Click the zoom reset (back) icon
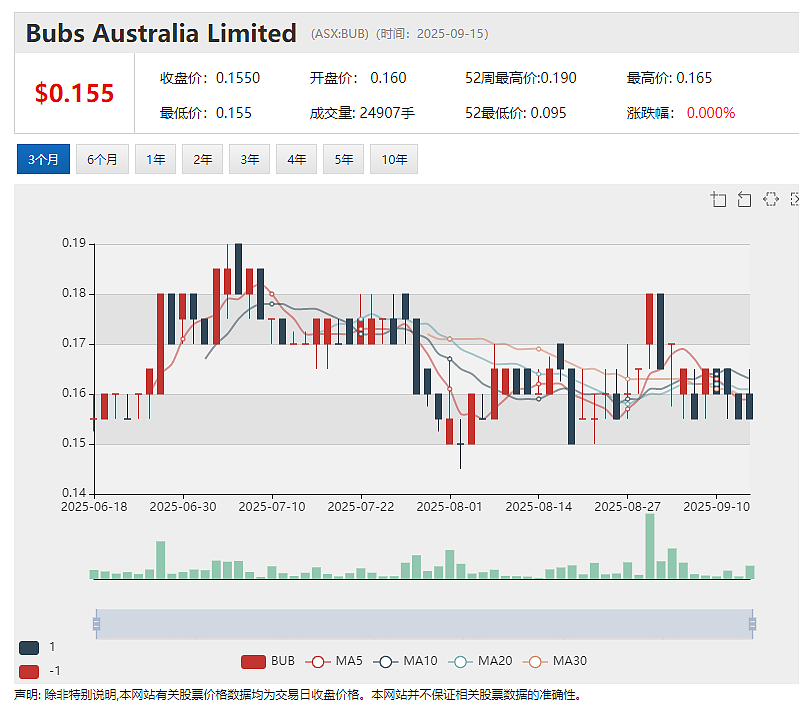This screenshot has height=717, width=811. [x=744, y=199]
